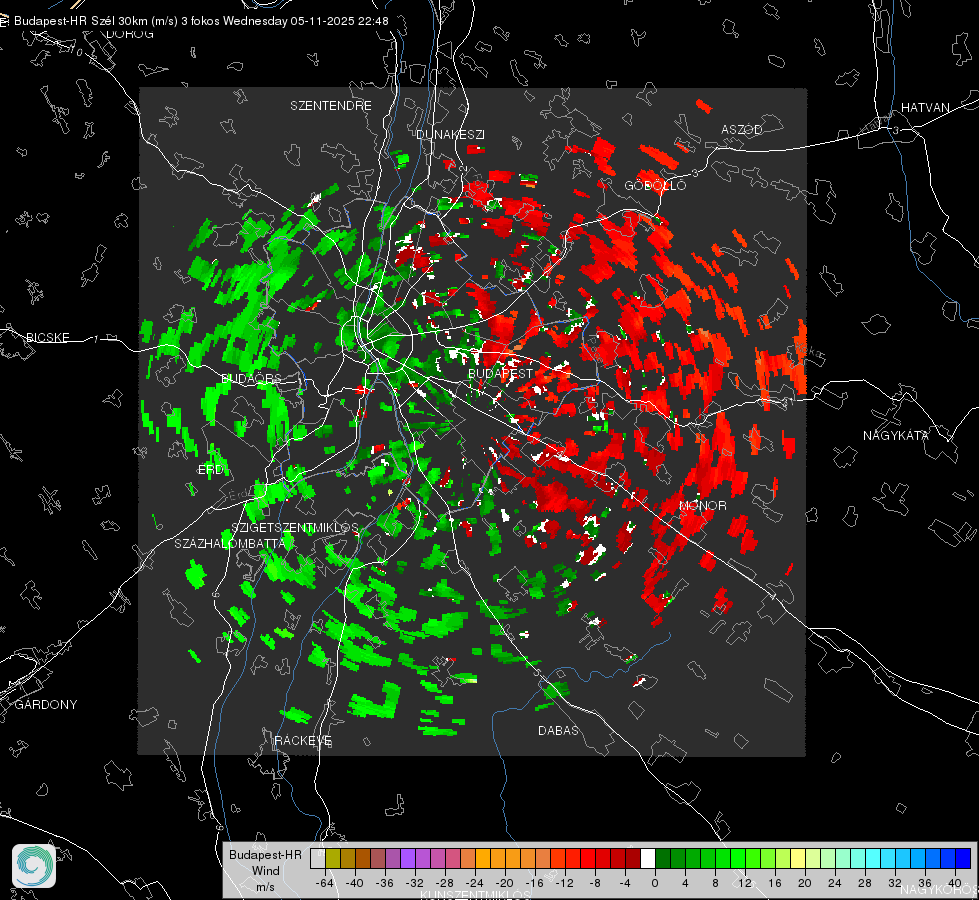This screenshot has height=900, width=979.
Task: Click the DUNAKESZI town label
Action: 450,134
